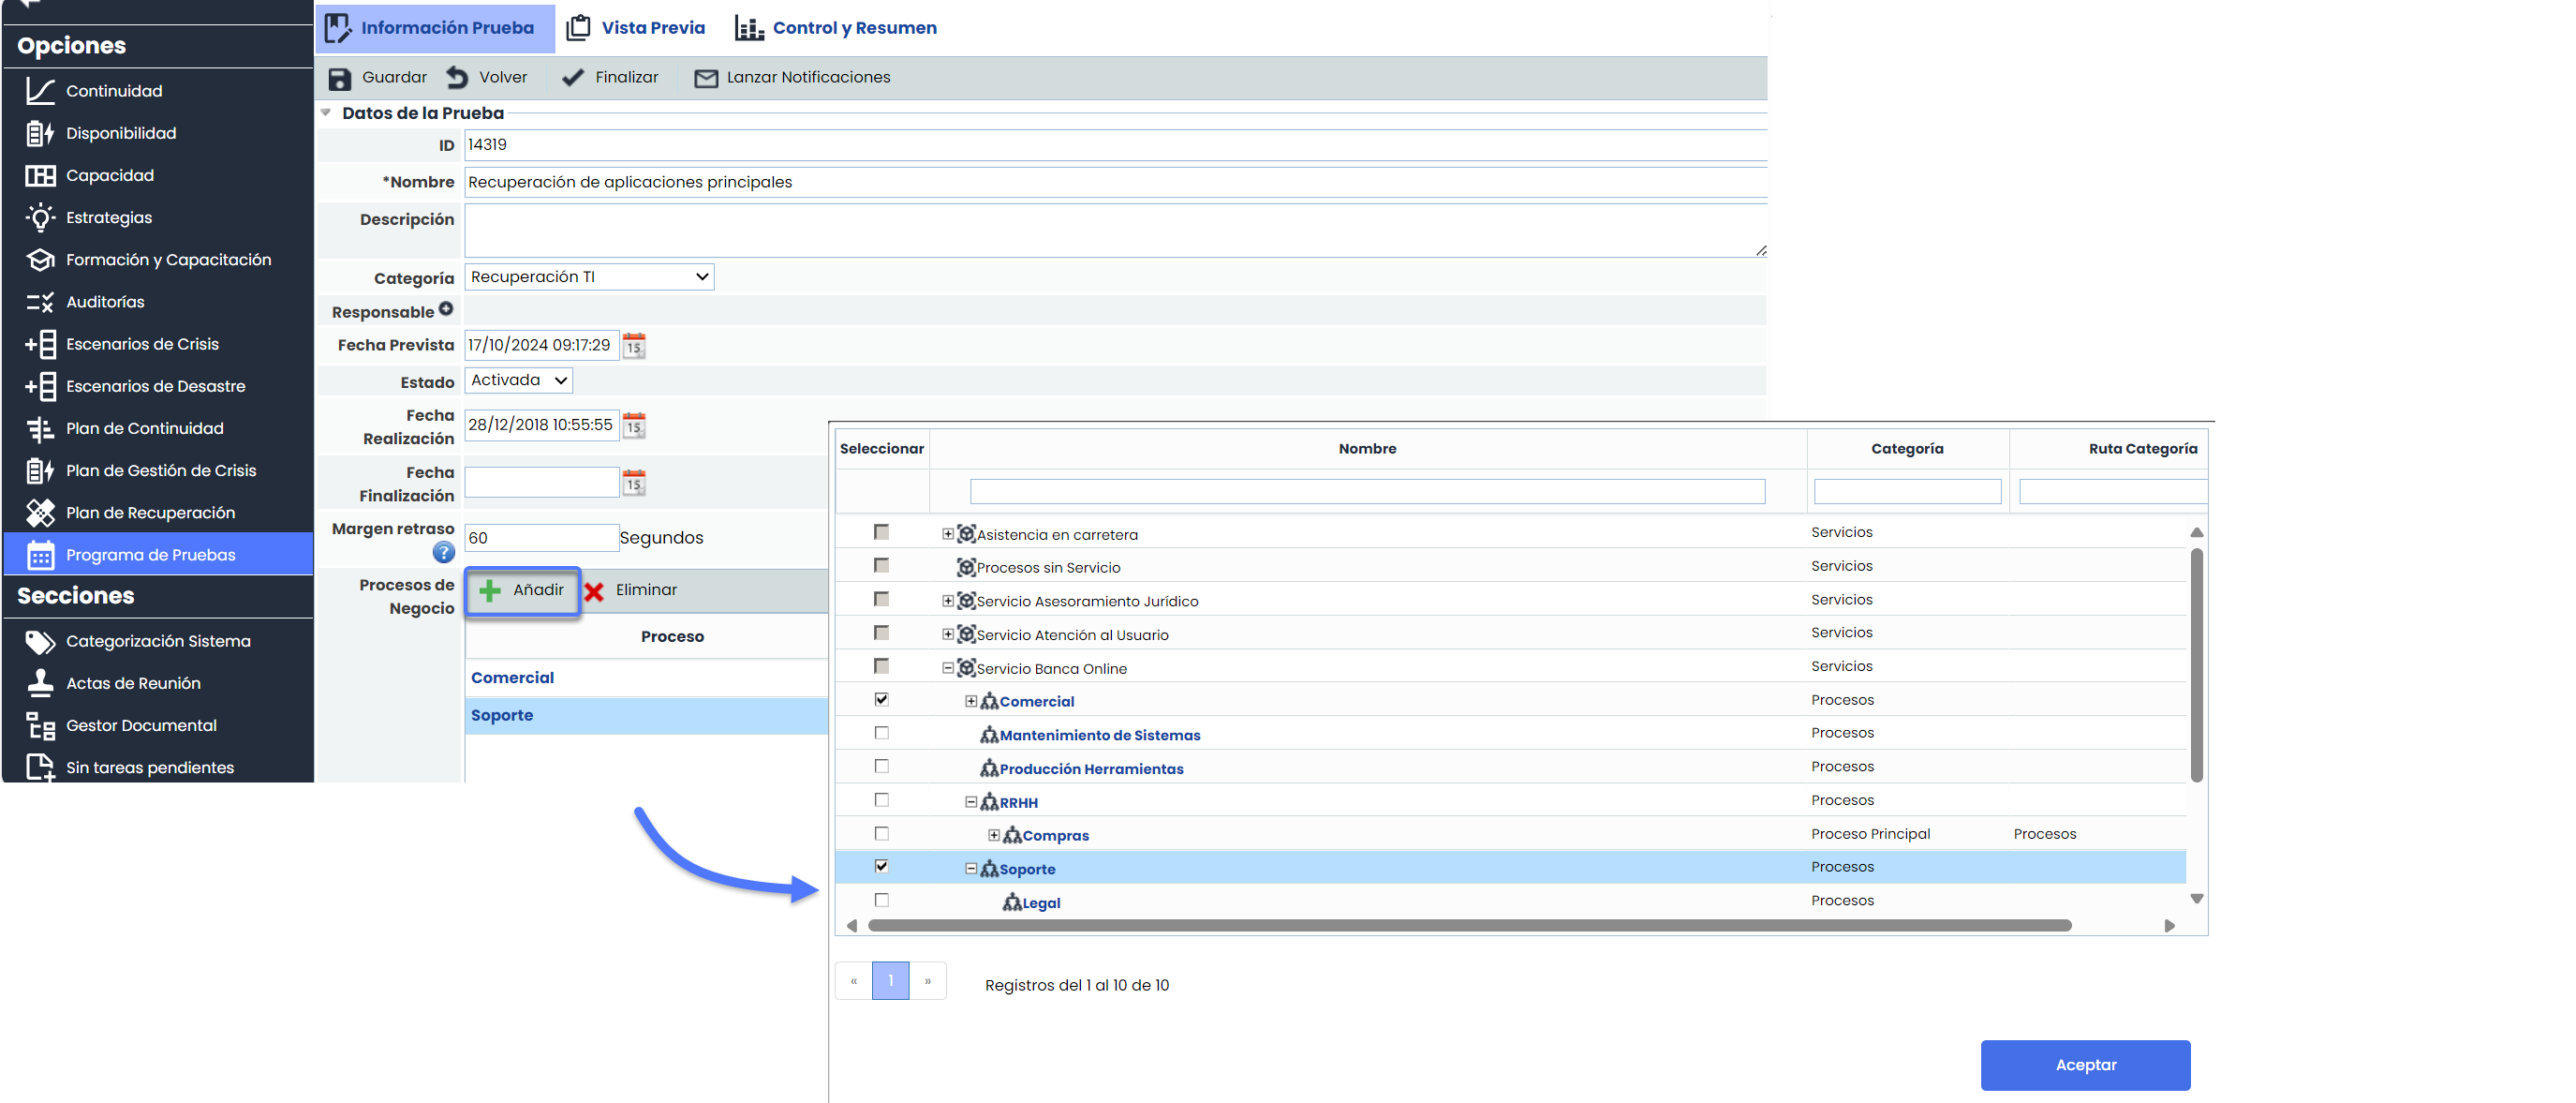Open the Fecha Finalización calendar icon
Viewport: 2576px width, 1103px height.
(634, 483)
